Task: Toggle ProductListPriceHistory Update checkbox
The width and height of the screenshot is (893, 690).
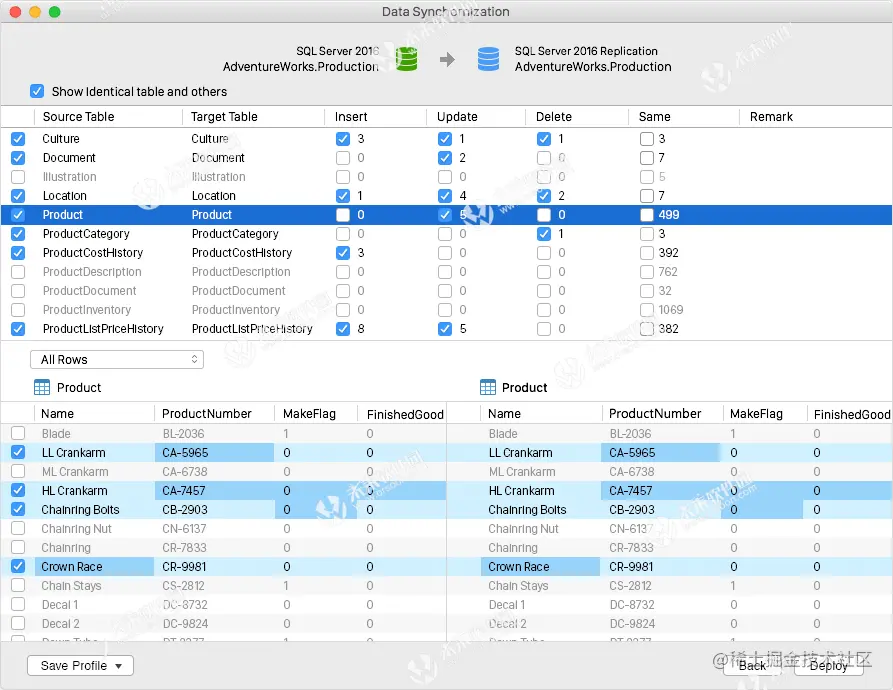Action: click(445, 329)
